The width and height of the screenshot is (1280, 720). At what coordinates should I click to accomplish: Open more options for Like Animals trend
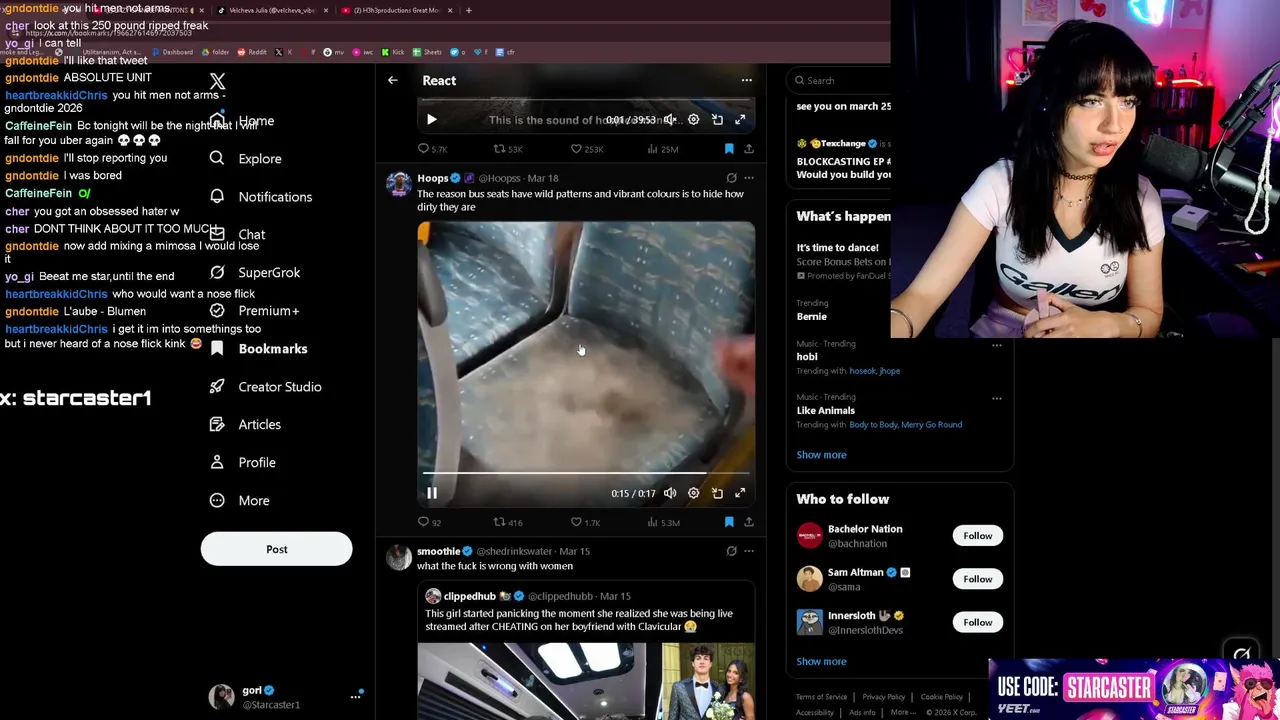tap(996, 398)
